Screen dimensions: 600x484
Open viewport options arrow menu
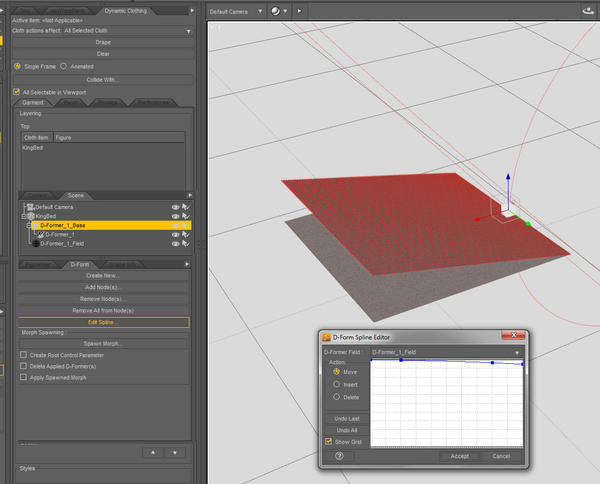click(299, 11)
